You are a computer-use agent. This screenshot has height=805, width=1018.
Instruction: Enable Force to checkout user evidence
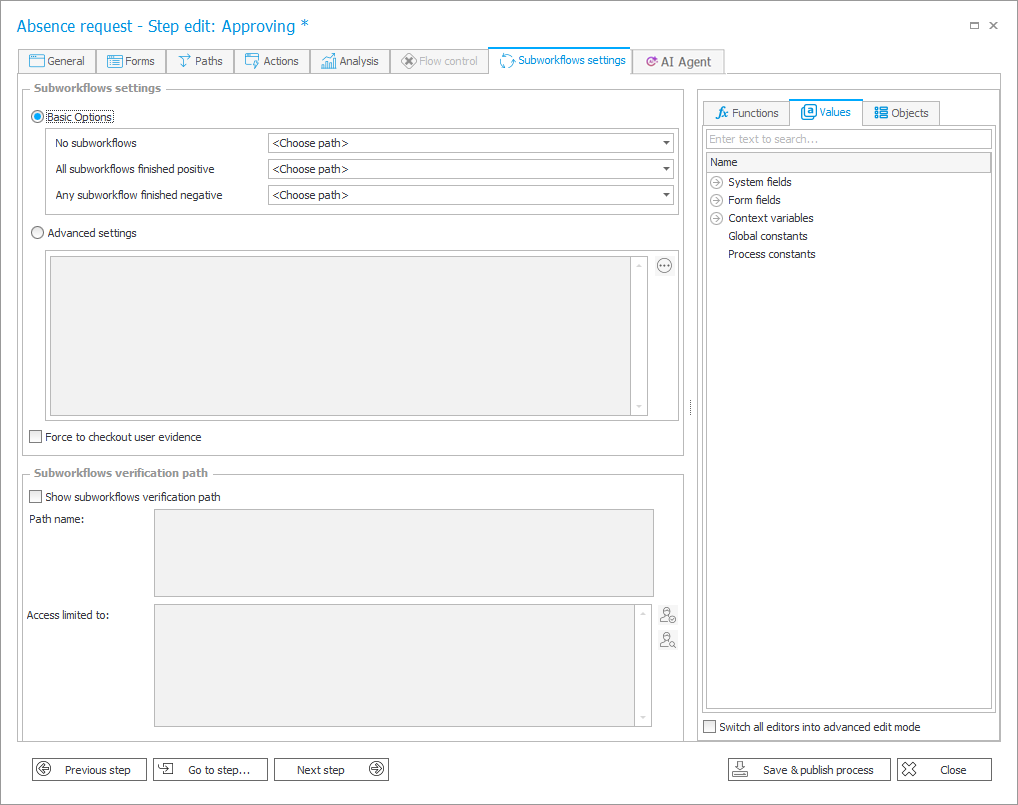coord(36,437)
